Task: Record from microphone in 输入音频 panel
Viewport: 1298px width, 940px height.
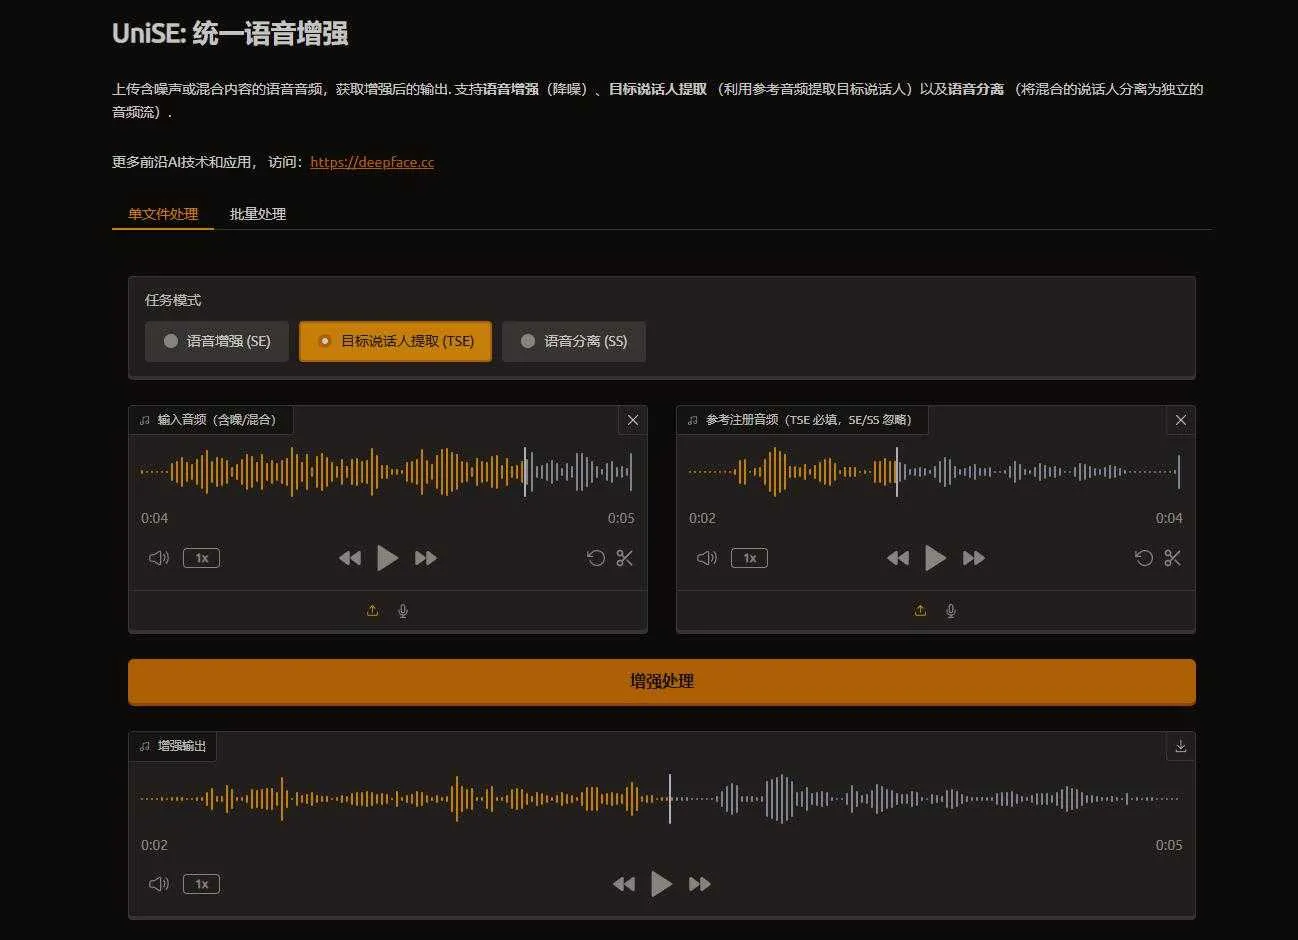Action: [x=403, y=611]
